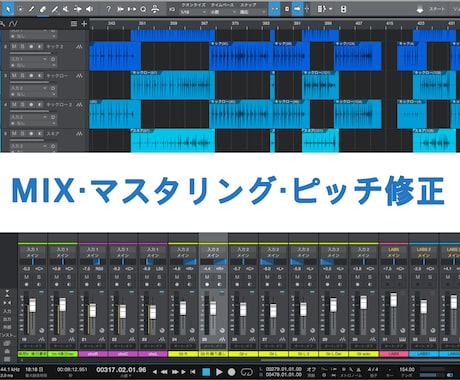Start playback with the Play button
460x380 pixels.
point(219,372)
